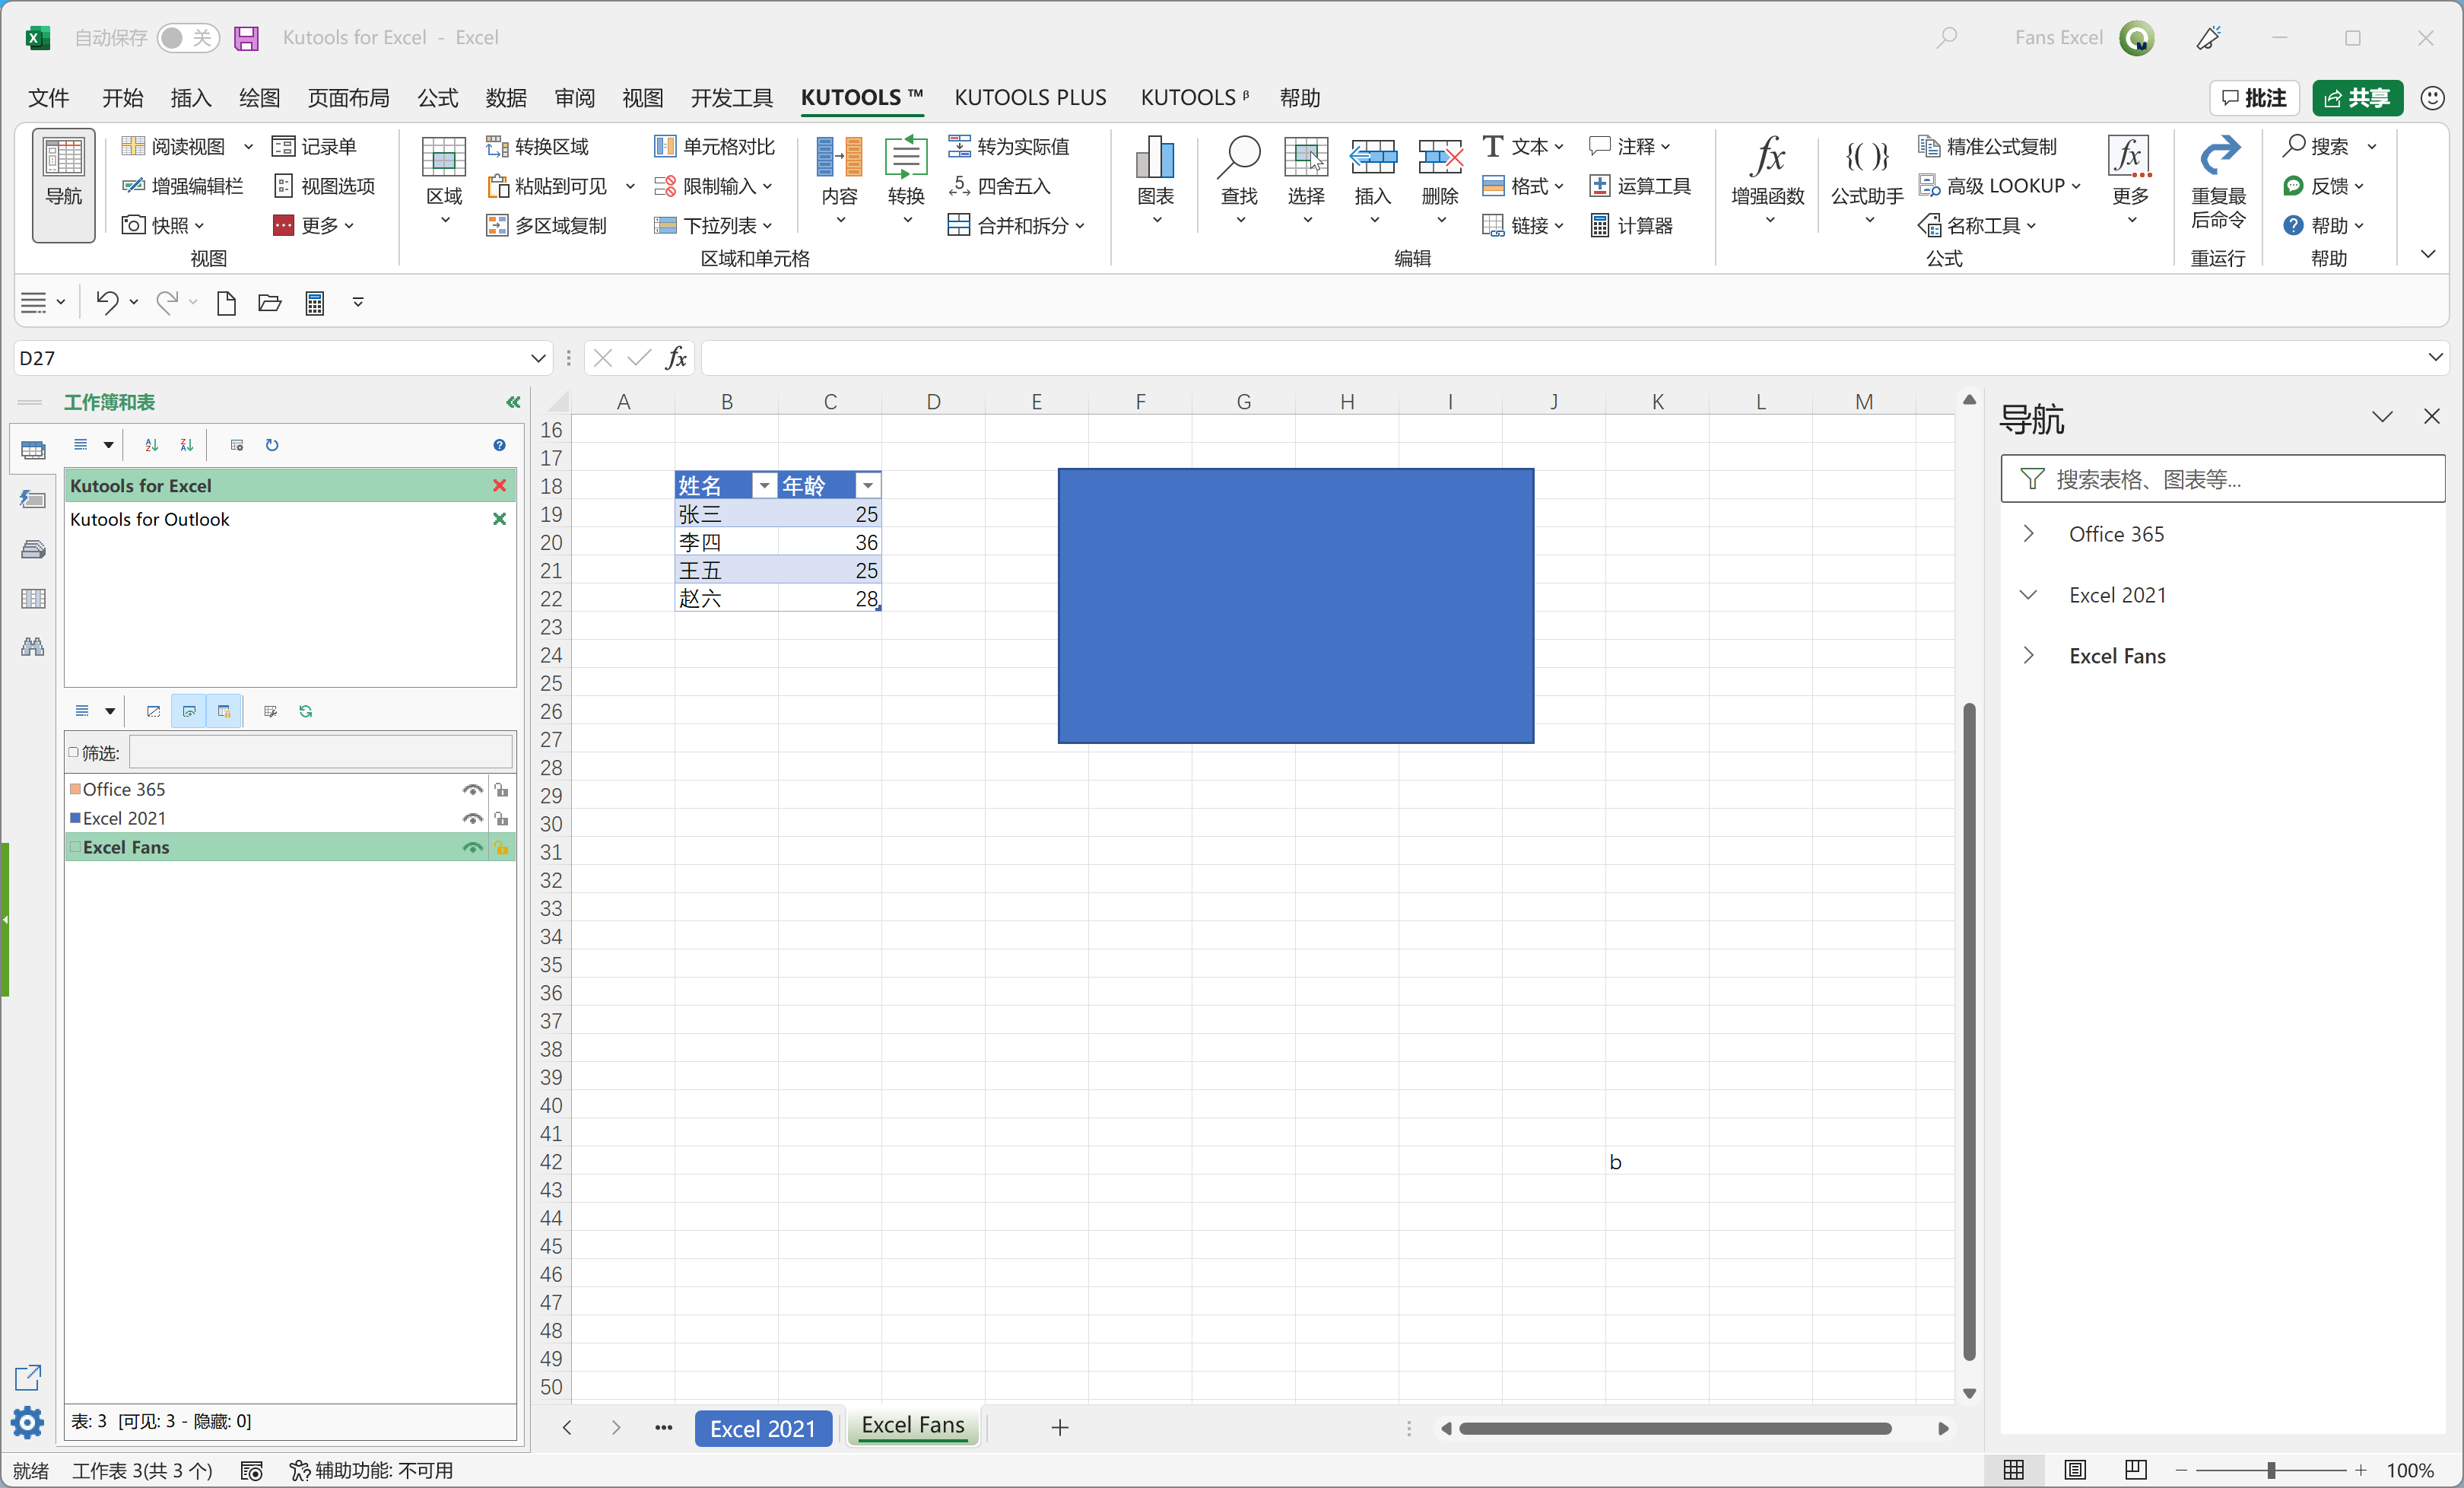The height and width of the screenshot is (1488, 2464).
Task: Collapse the ribbon with the chevron
Action: click(2428, 255)
